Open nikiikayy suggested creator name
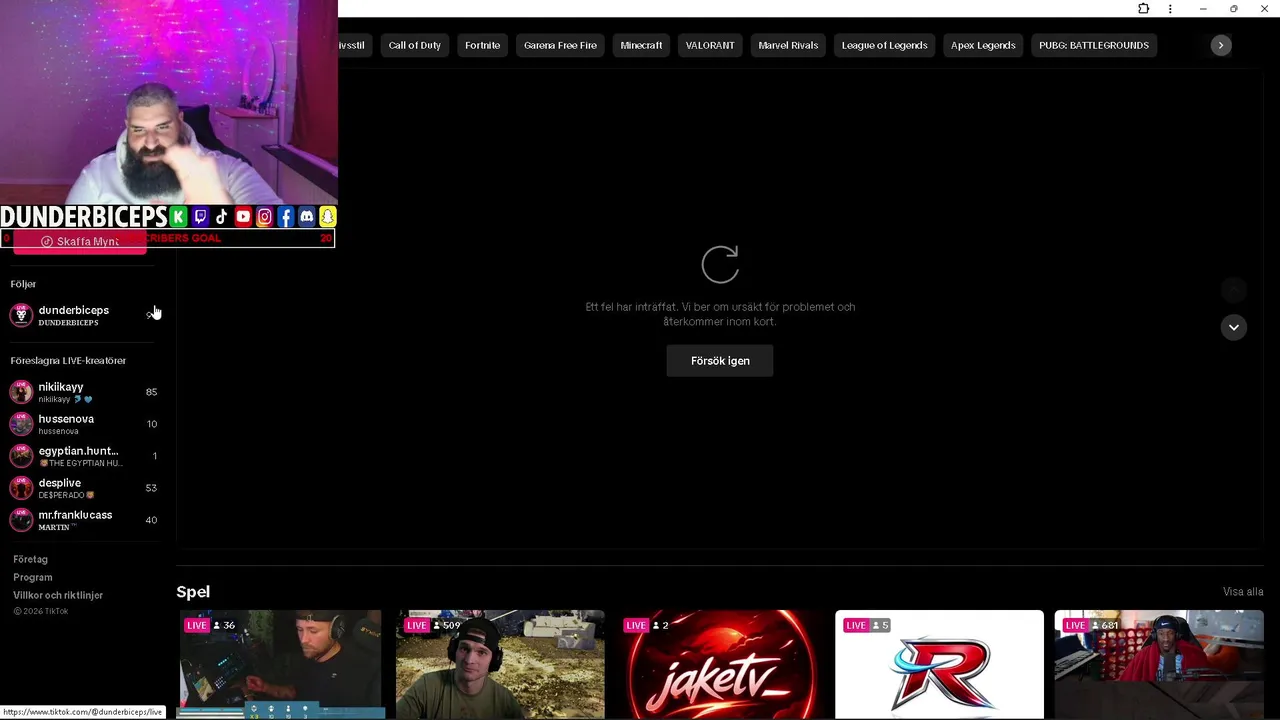The image size is (1280, 720). point(61,387)
